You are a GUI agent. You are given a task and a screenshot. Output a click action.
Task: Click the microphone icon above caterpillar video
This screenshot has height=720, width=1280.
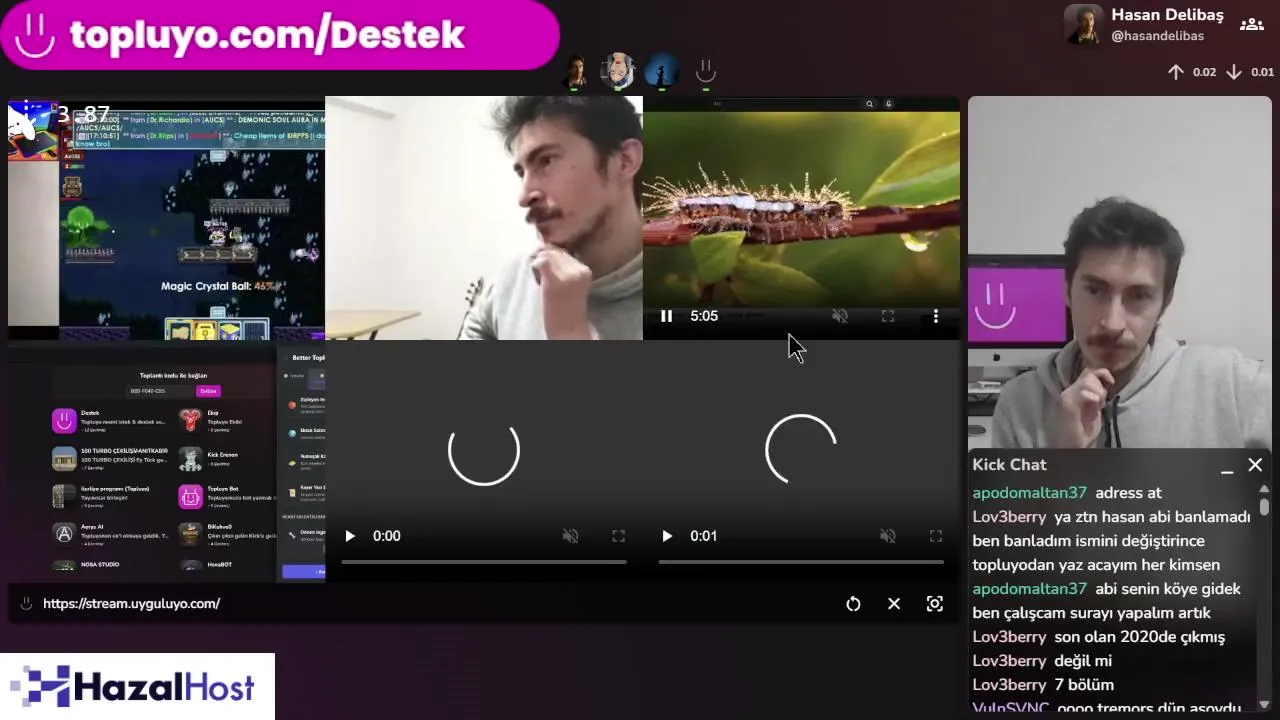[x=889, y=104]
